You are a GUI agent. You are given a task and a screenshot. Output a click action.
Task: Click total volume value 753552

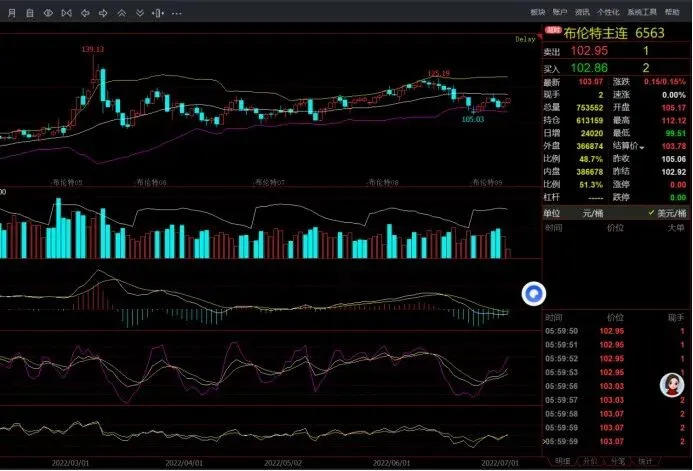pyautogui.click(x=590, y=107)
